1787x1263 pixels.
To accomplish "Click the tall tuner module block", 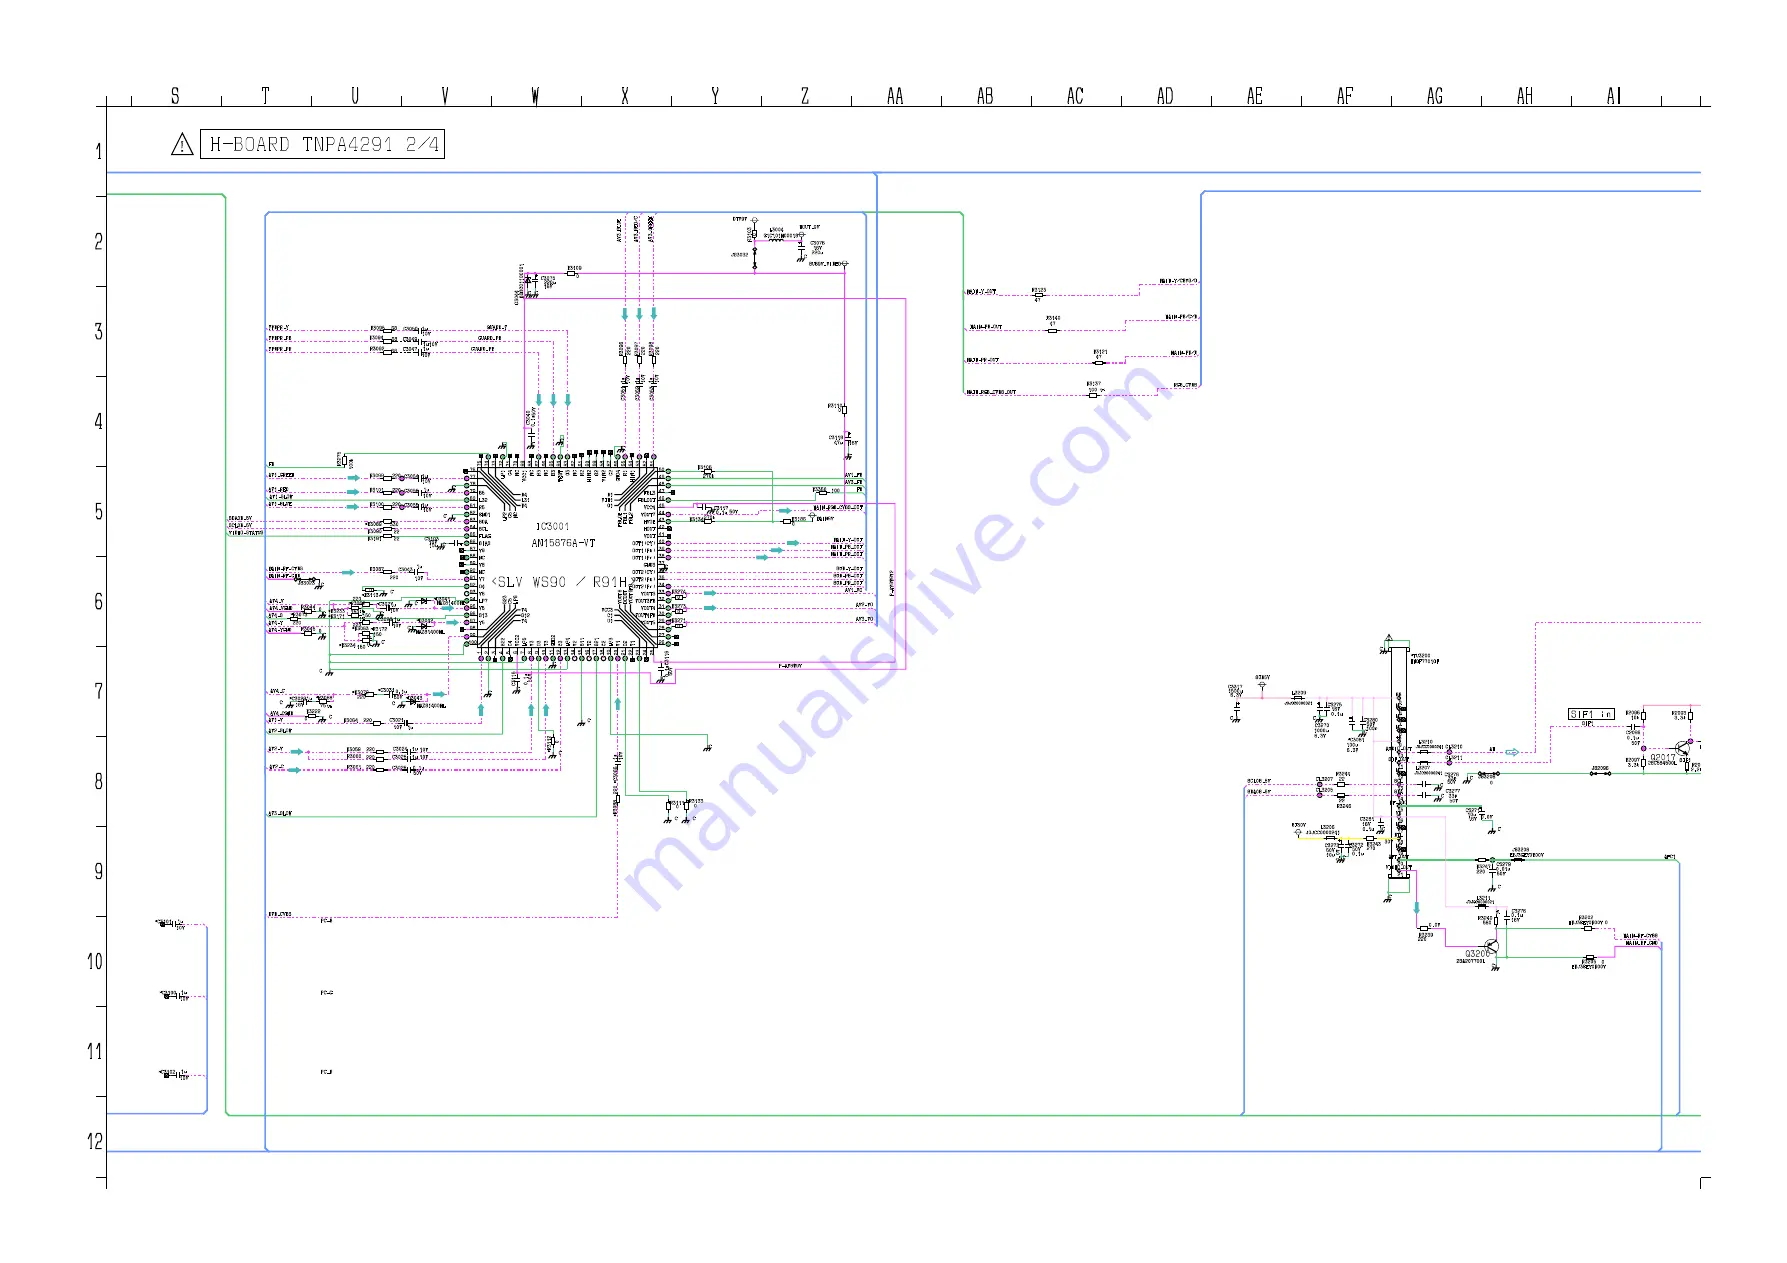I will tap(1399, 763).
